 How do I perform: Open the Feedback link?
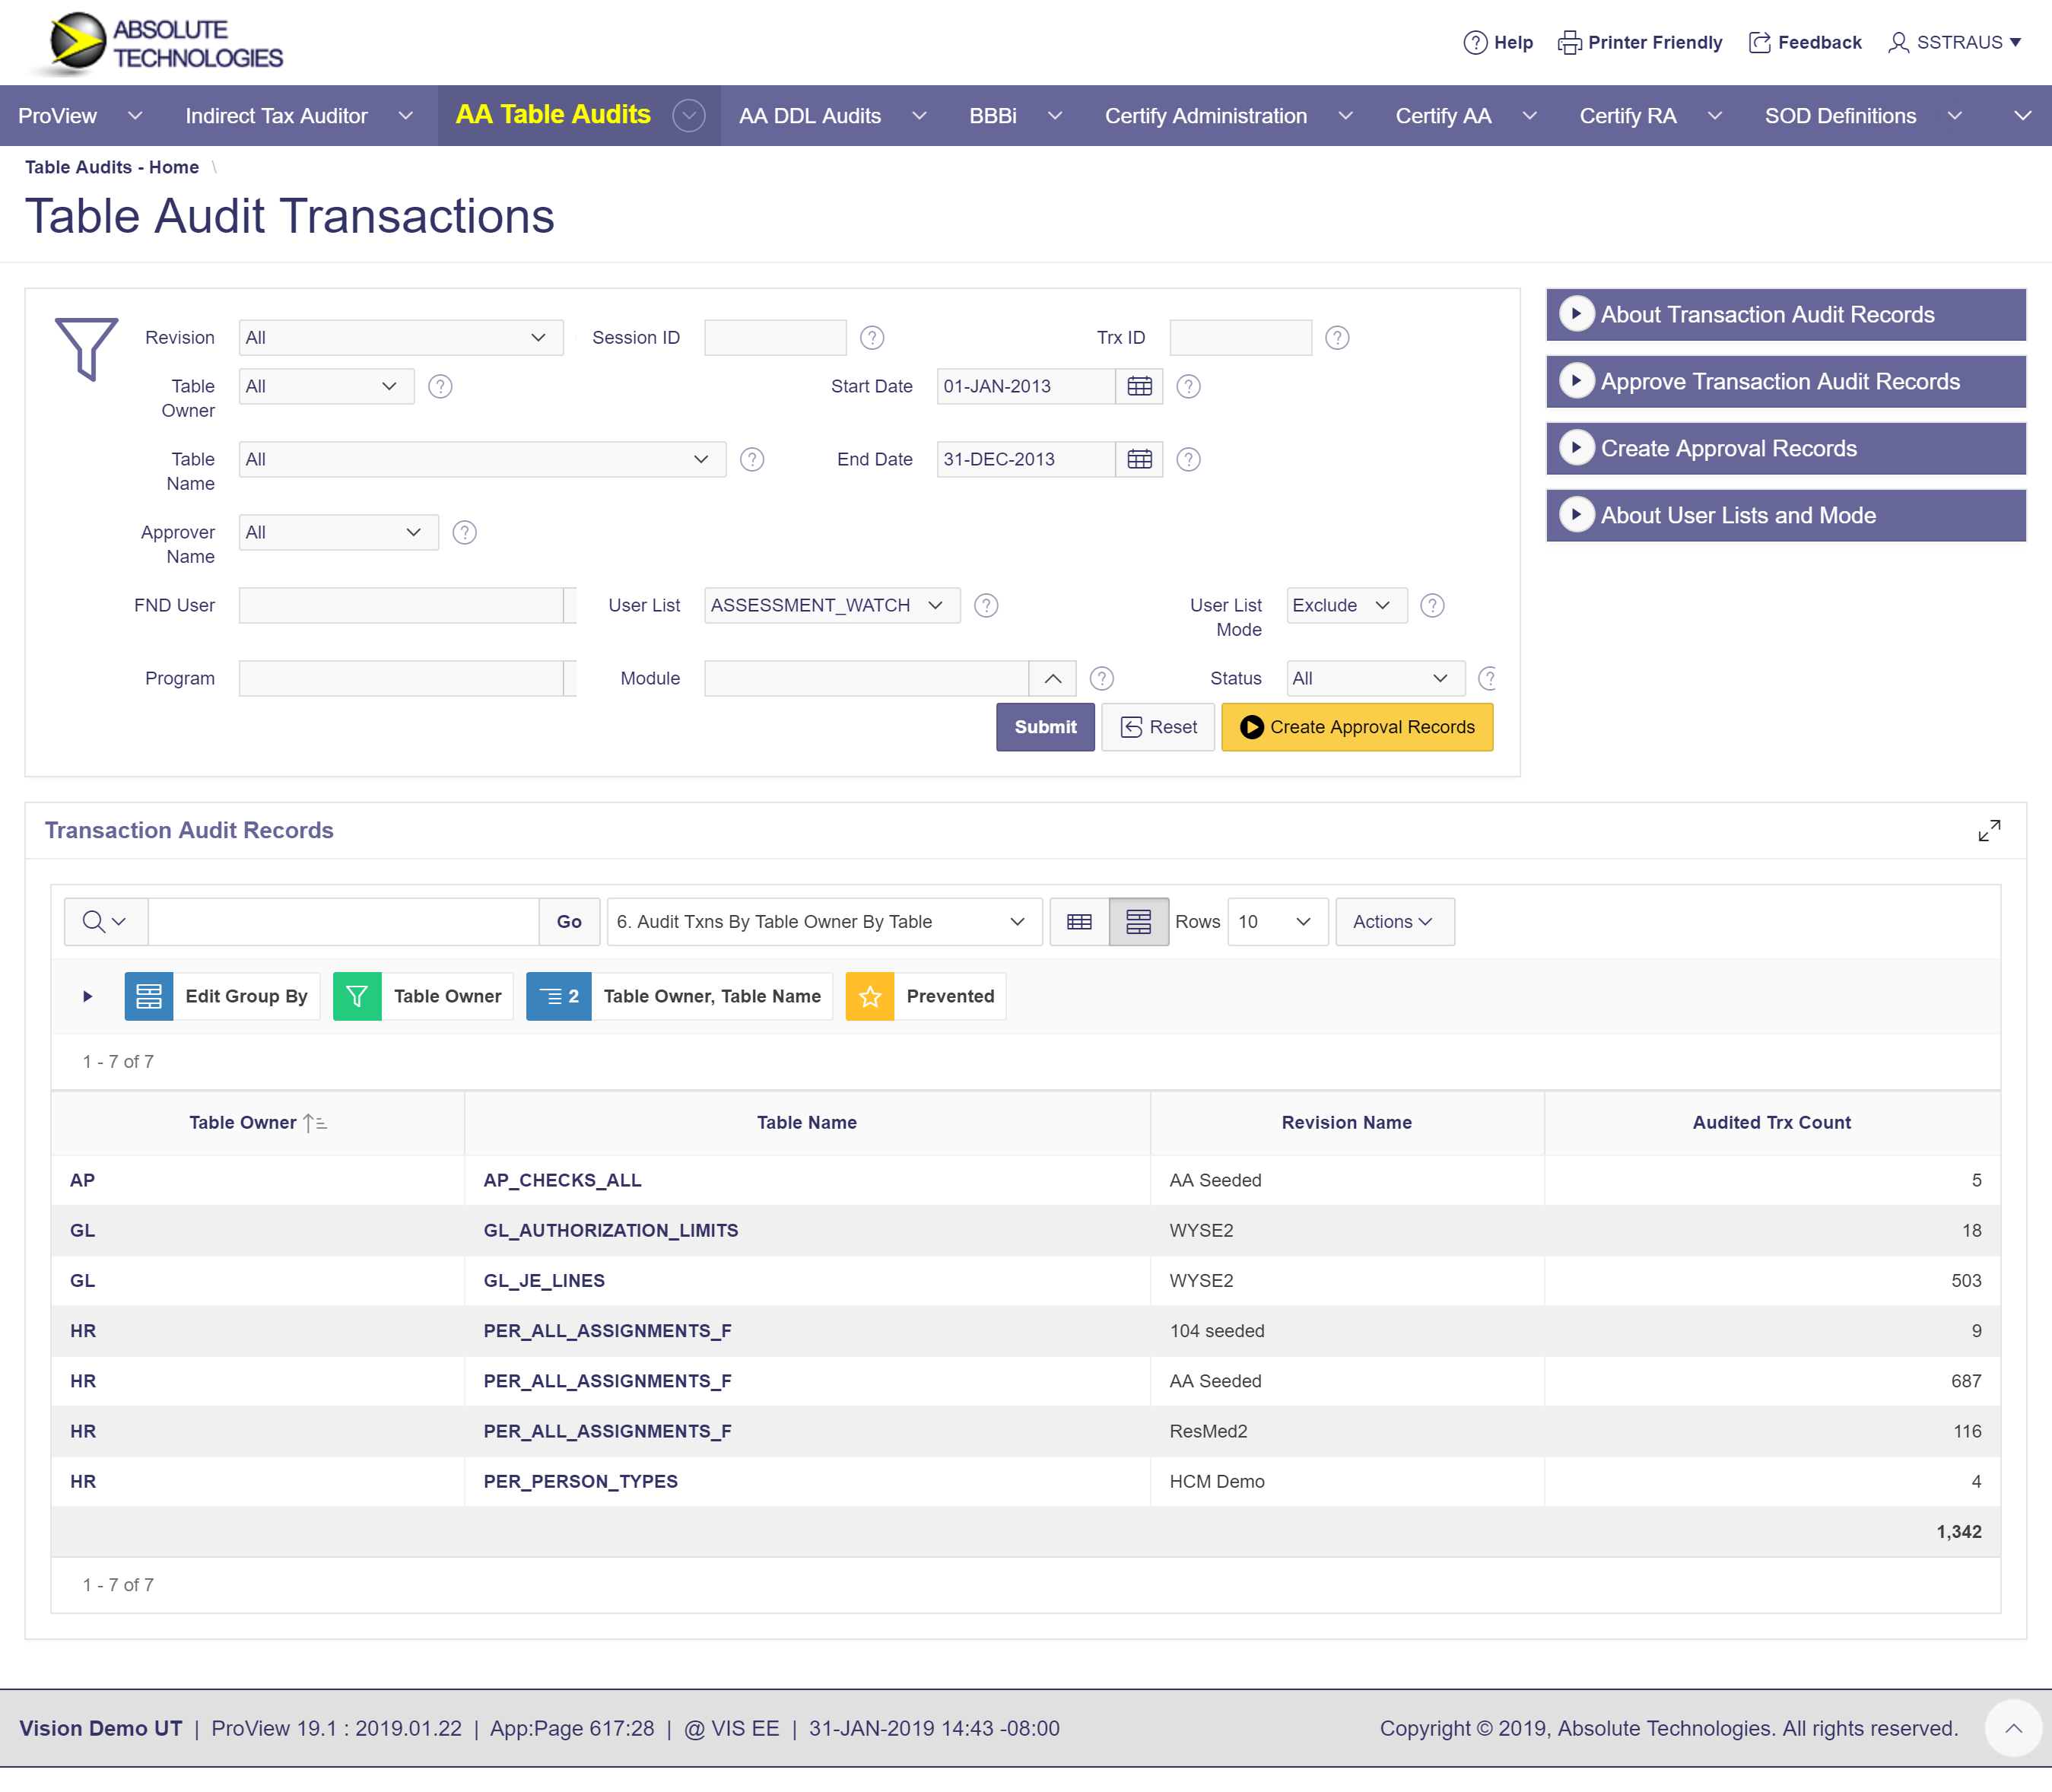pos(1805,42)
